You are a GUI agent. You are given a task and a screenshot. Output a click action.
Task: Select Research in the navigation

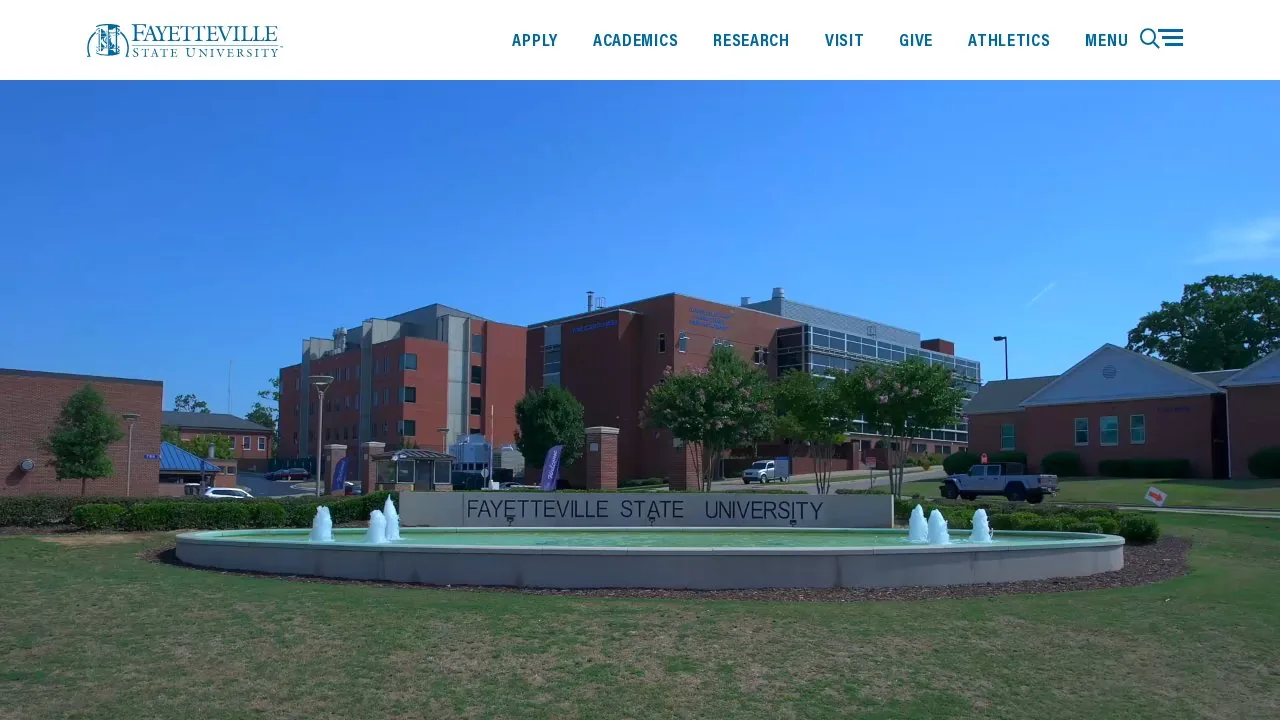point(751,40)
